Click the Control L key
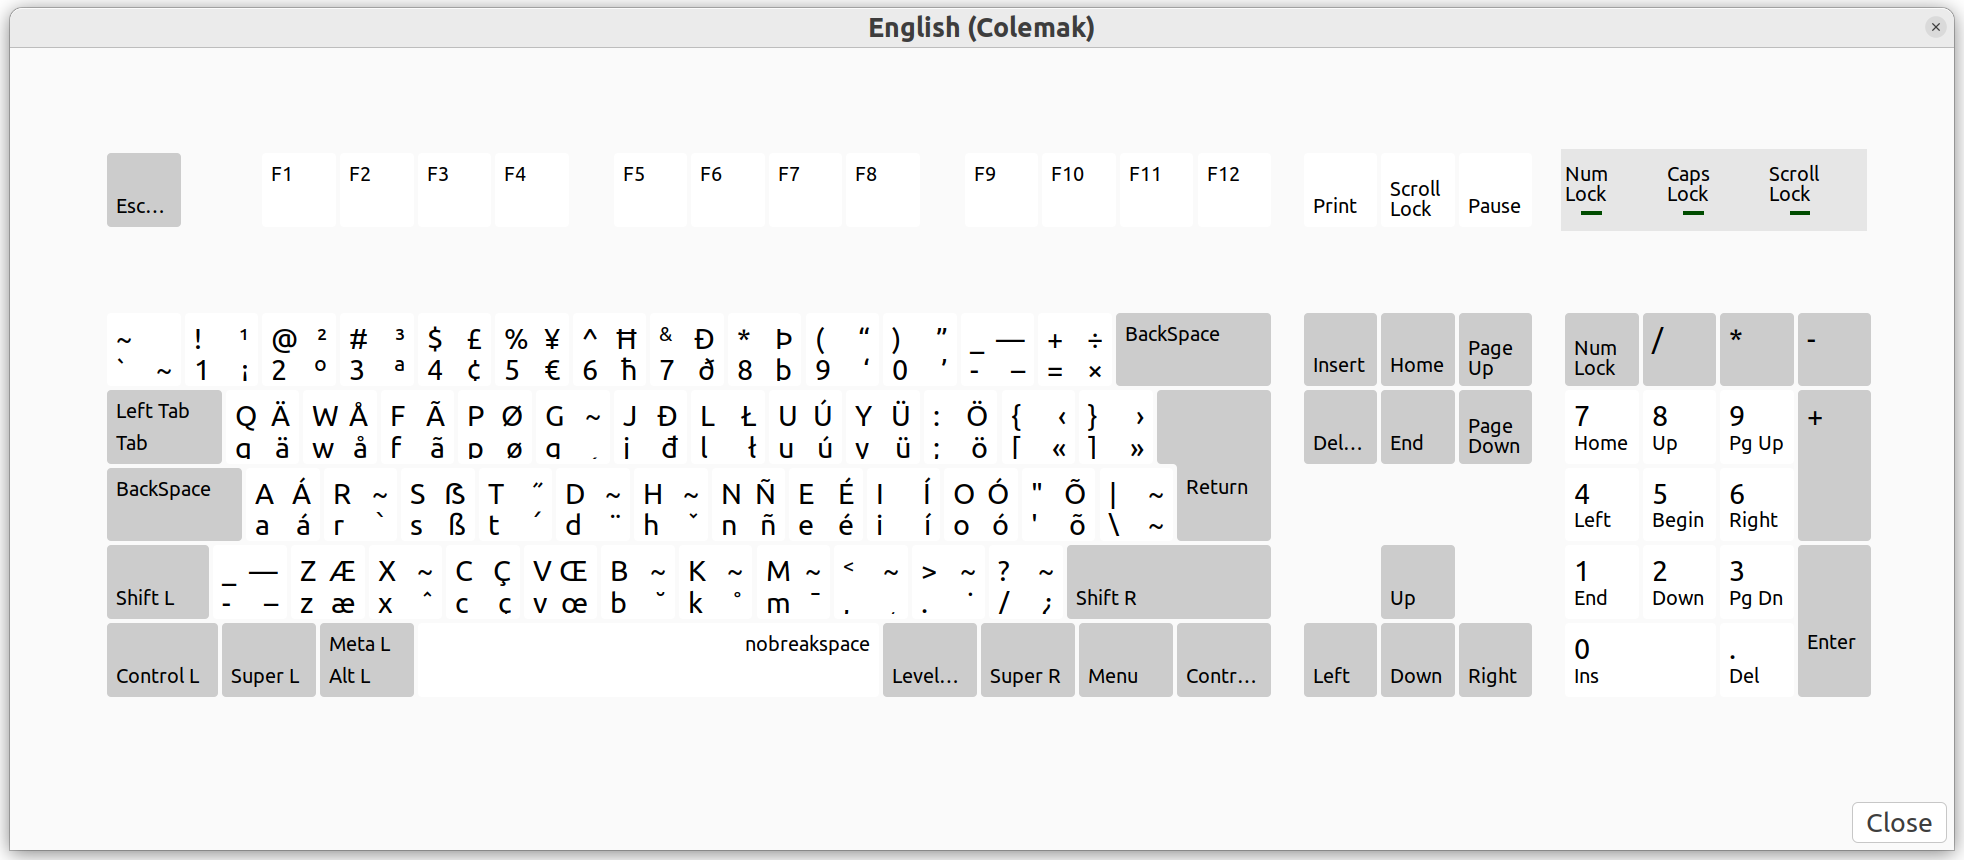The height and width of the screenshot is (860, 1964). pyautogui.click(x=162, y=660)
